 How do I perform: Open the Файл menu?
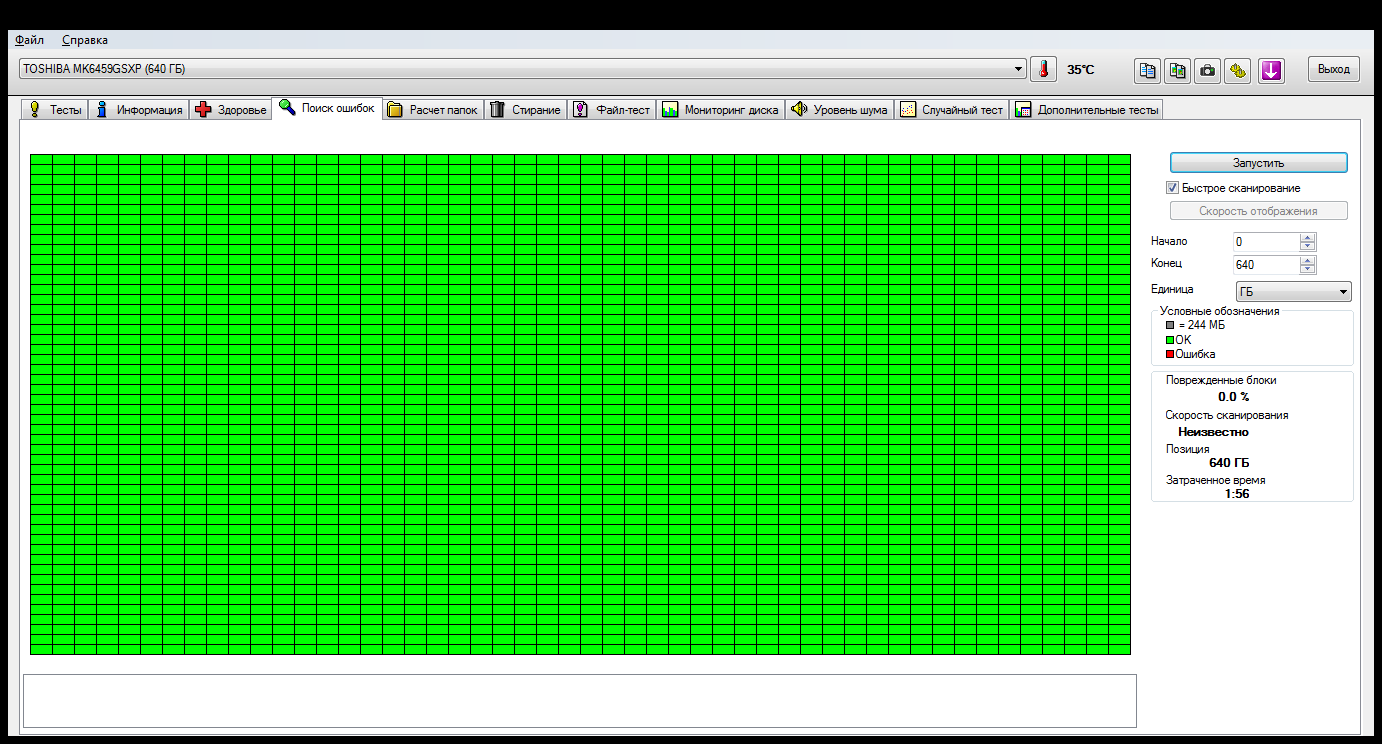tap(30, 40)
